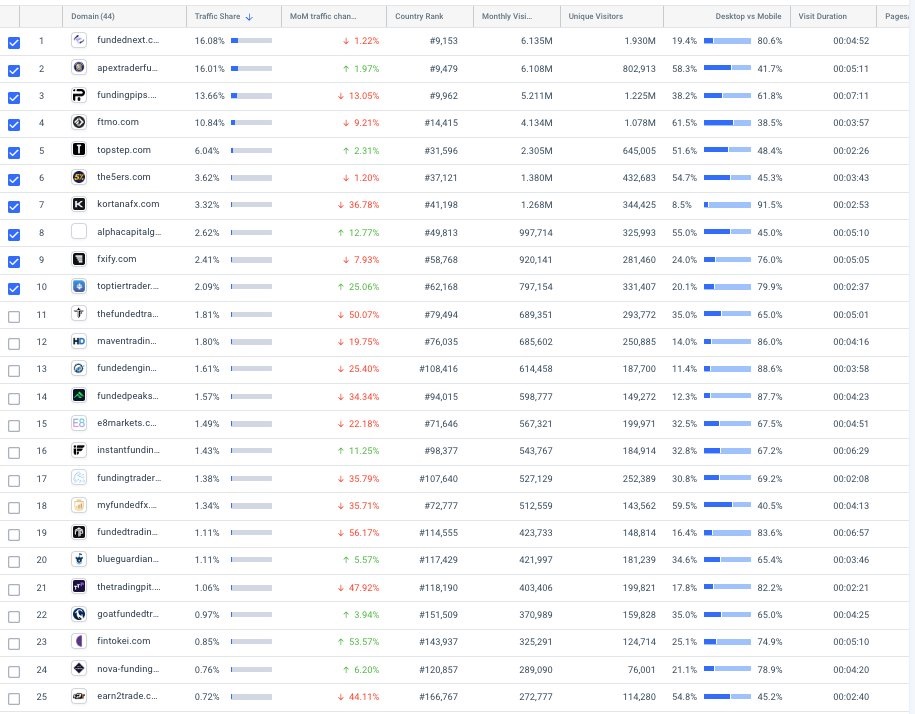Click kortanafx desktop vs mobile bar
The image size is (915, 714).
pyautogui.click(x=727, y=204)
